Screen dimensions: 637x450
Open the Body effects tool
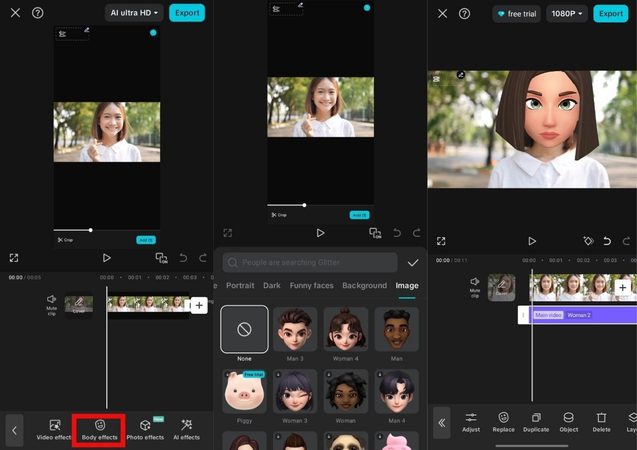99,429
